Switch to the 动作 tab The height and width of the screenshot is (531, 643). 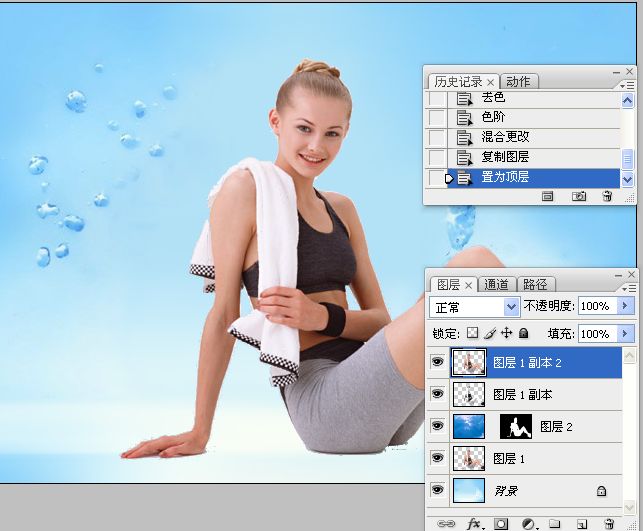[x=518, y=81]
